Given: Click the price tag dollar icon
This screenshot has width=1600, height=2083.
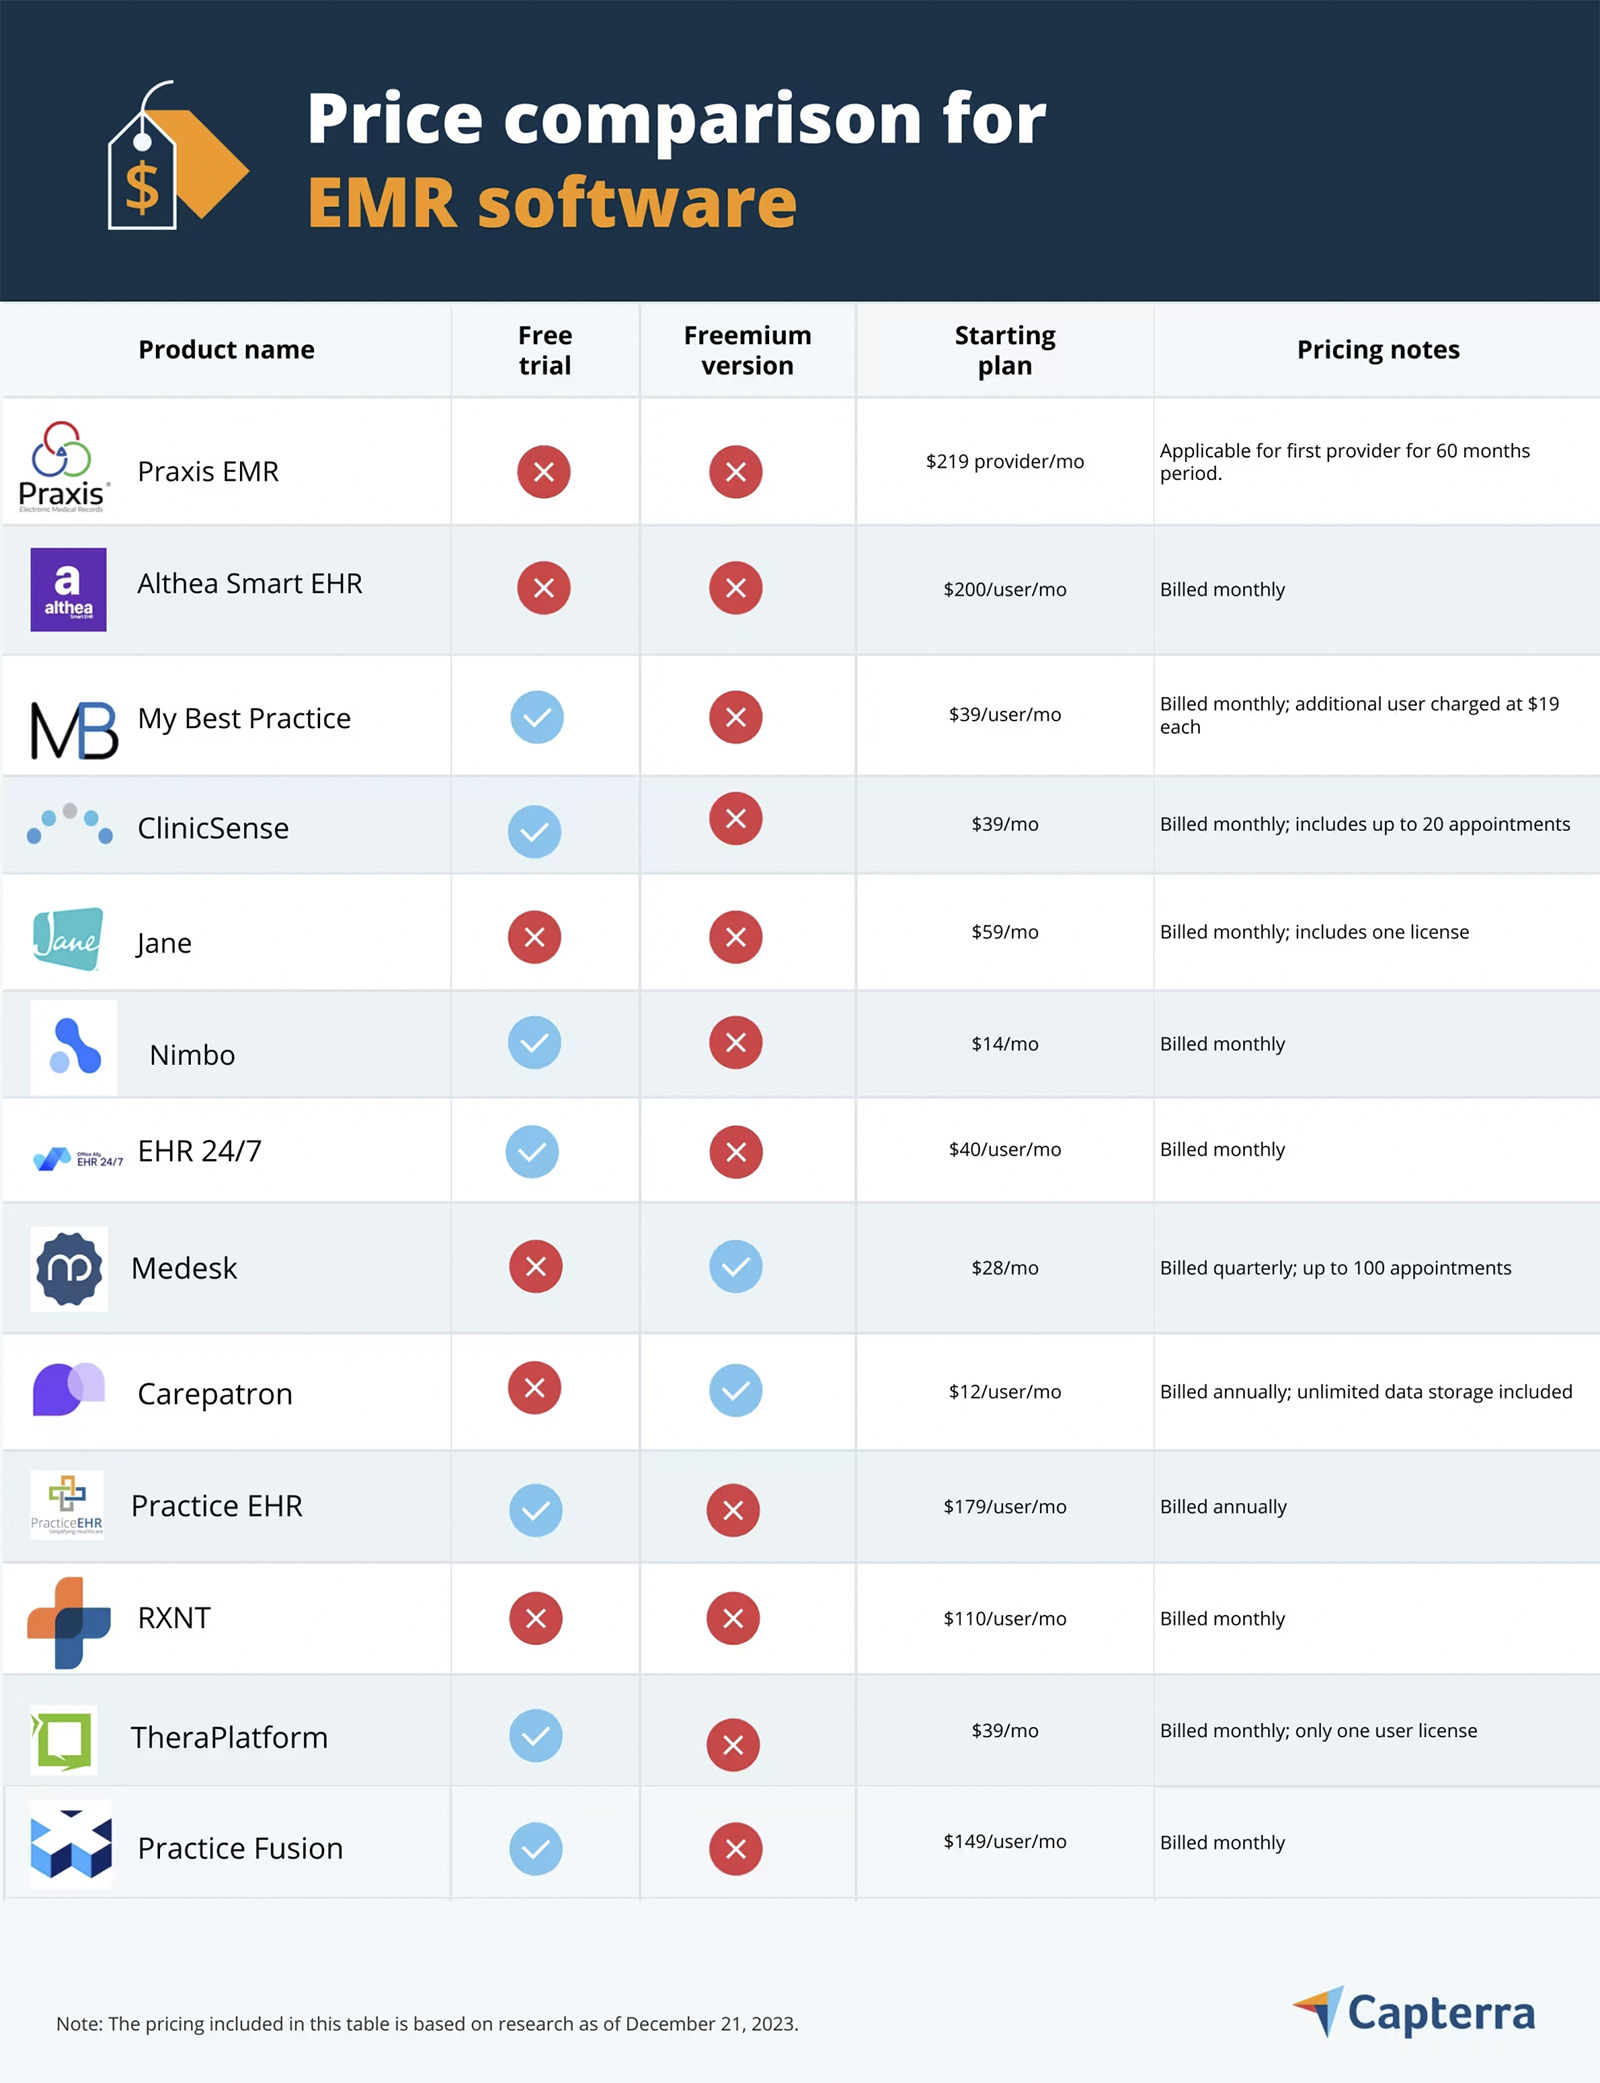Looking at the screenshot, I should point(177,154).
